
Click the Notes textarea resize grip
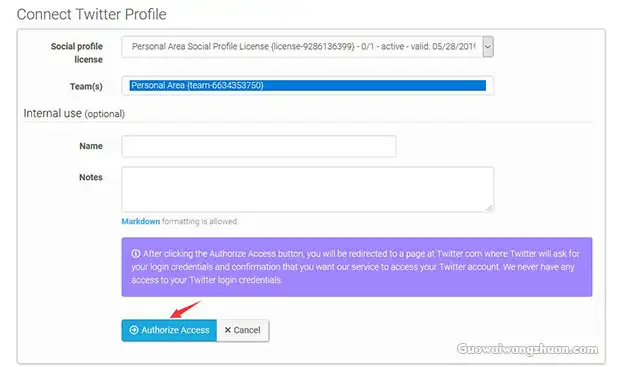(489, 208)
